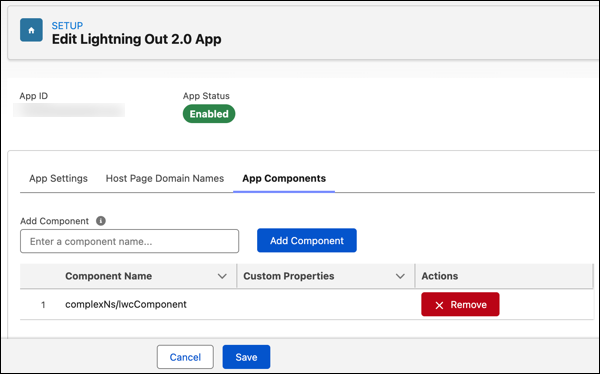Switch to the Host Page Domain Names tab

click(x=165, y=178)
